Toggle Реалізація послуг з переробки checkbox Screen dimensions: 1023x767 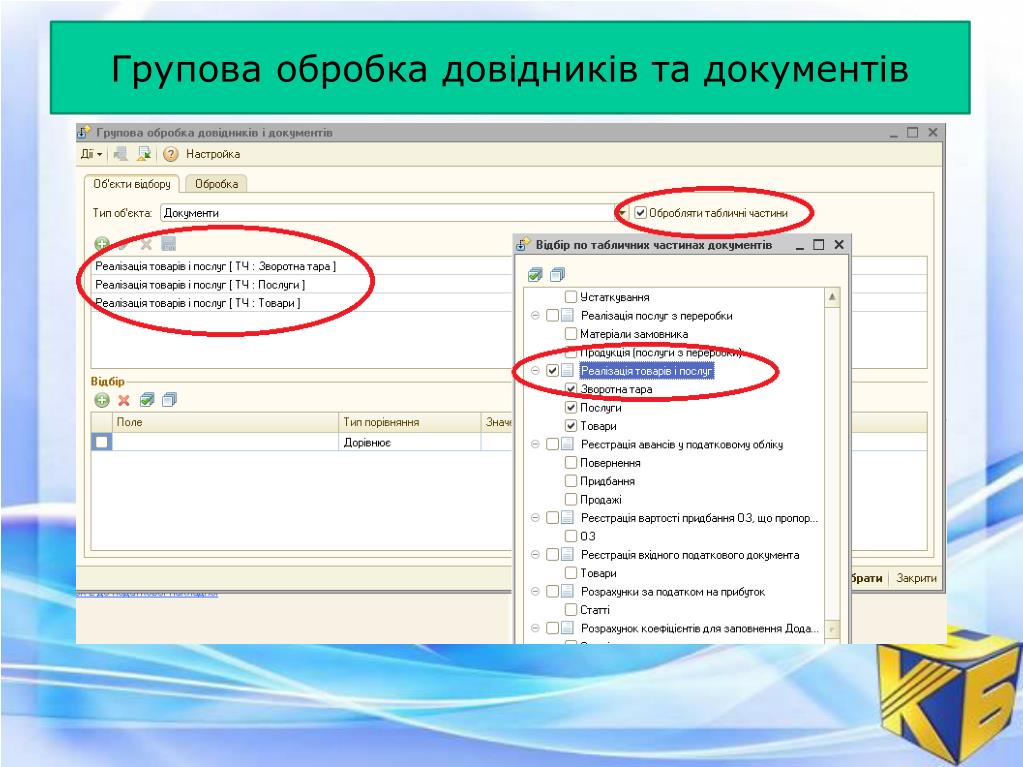[553, 316]
